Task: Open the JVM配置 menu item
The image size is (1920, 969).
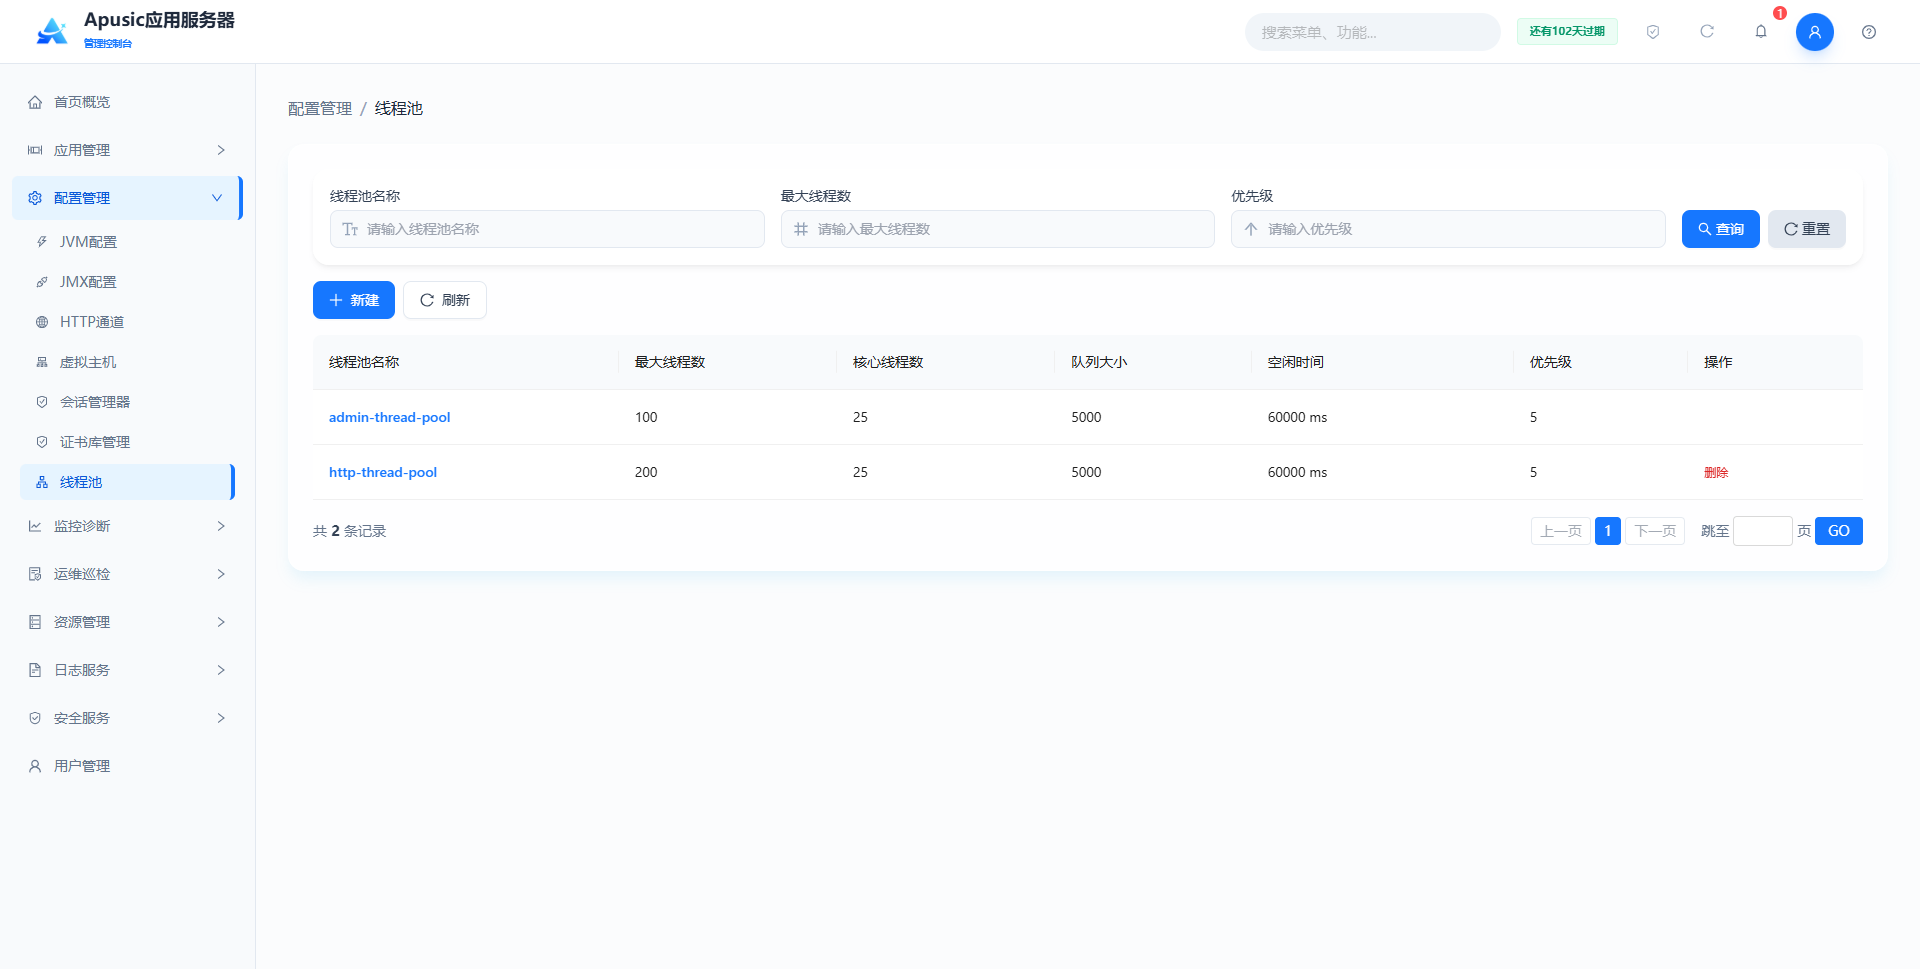Action: (127, 242)
